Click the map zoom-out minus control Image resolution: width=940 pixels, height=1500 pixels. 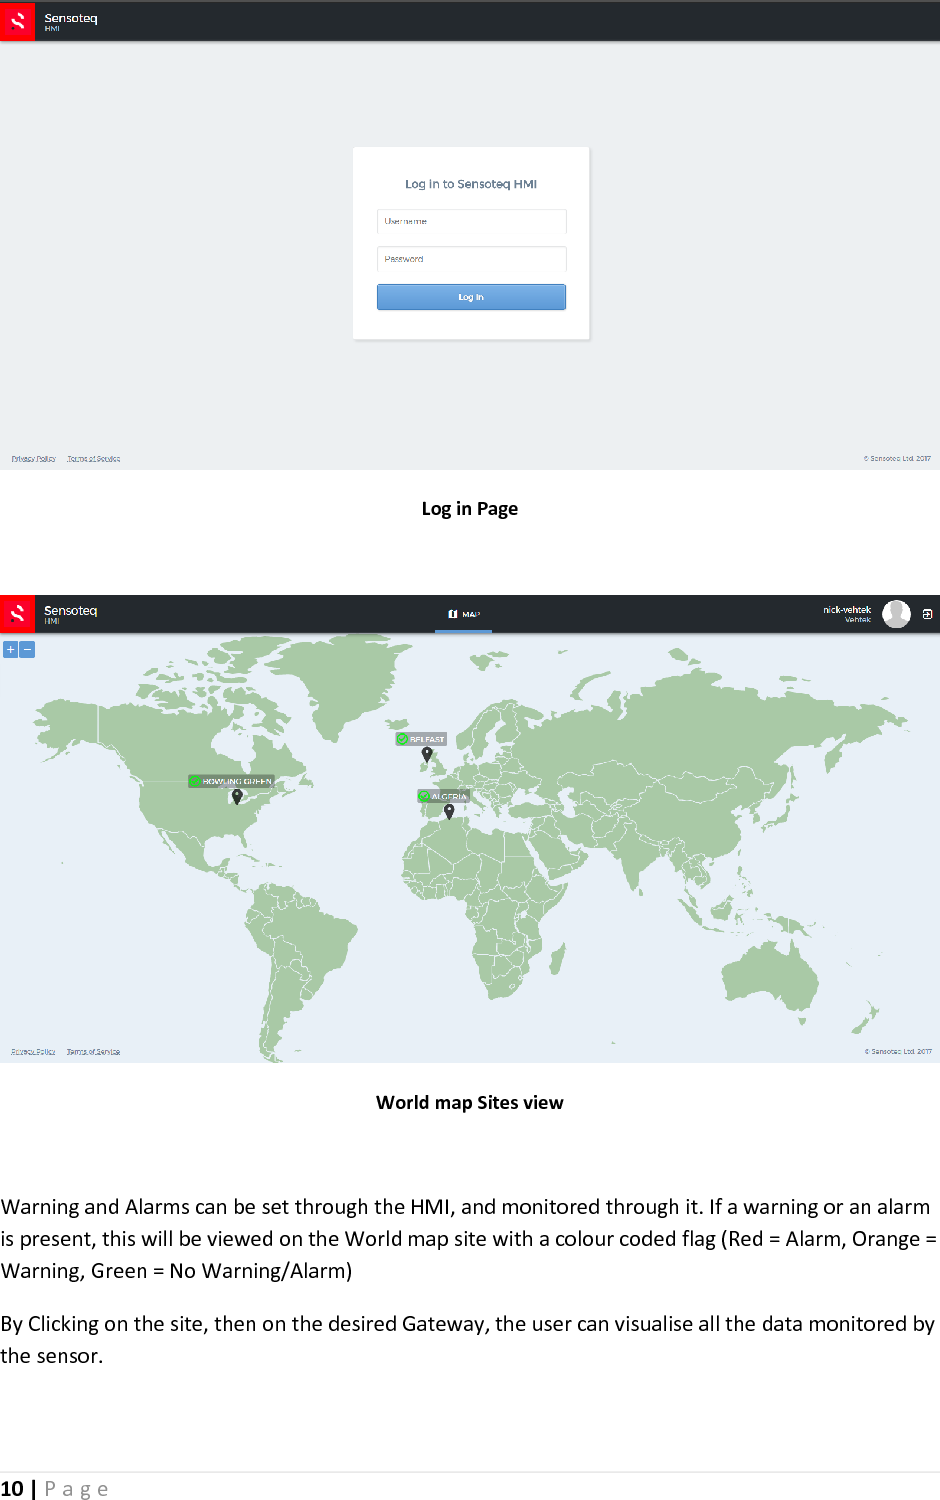click(x=25, y=648)
